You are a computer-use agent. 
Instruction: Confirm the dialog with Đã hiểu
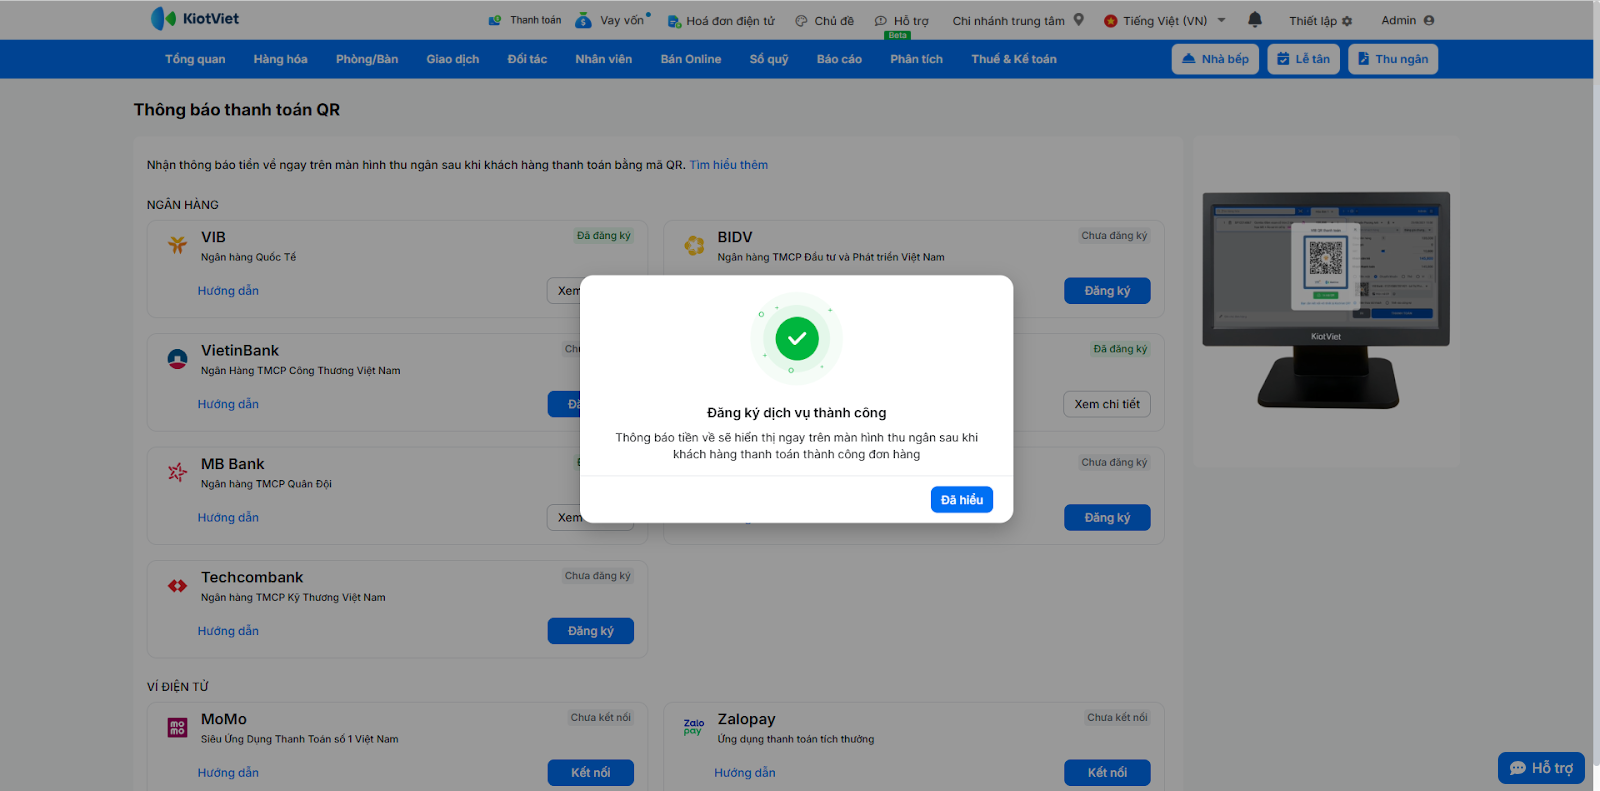962,500
